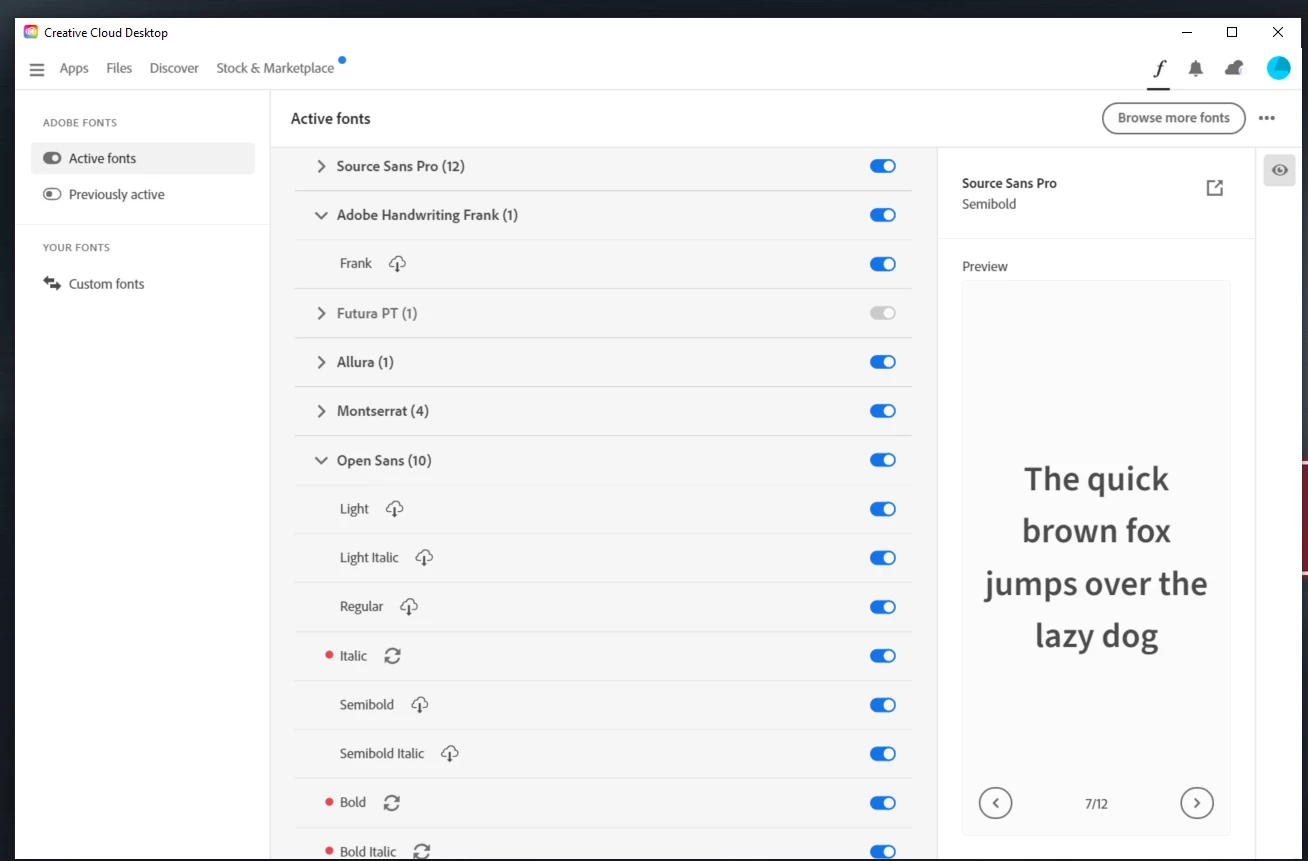1308x861 pixels.
Task: Open the Stock & Marketplace tab
Action: point(275,68)
